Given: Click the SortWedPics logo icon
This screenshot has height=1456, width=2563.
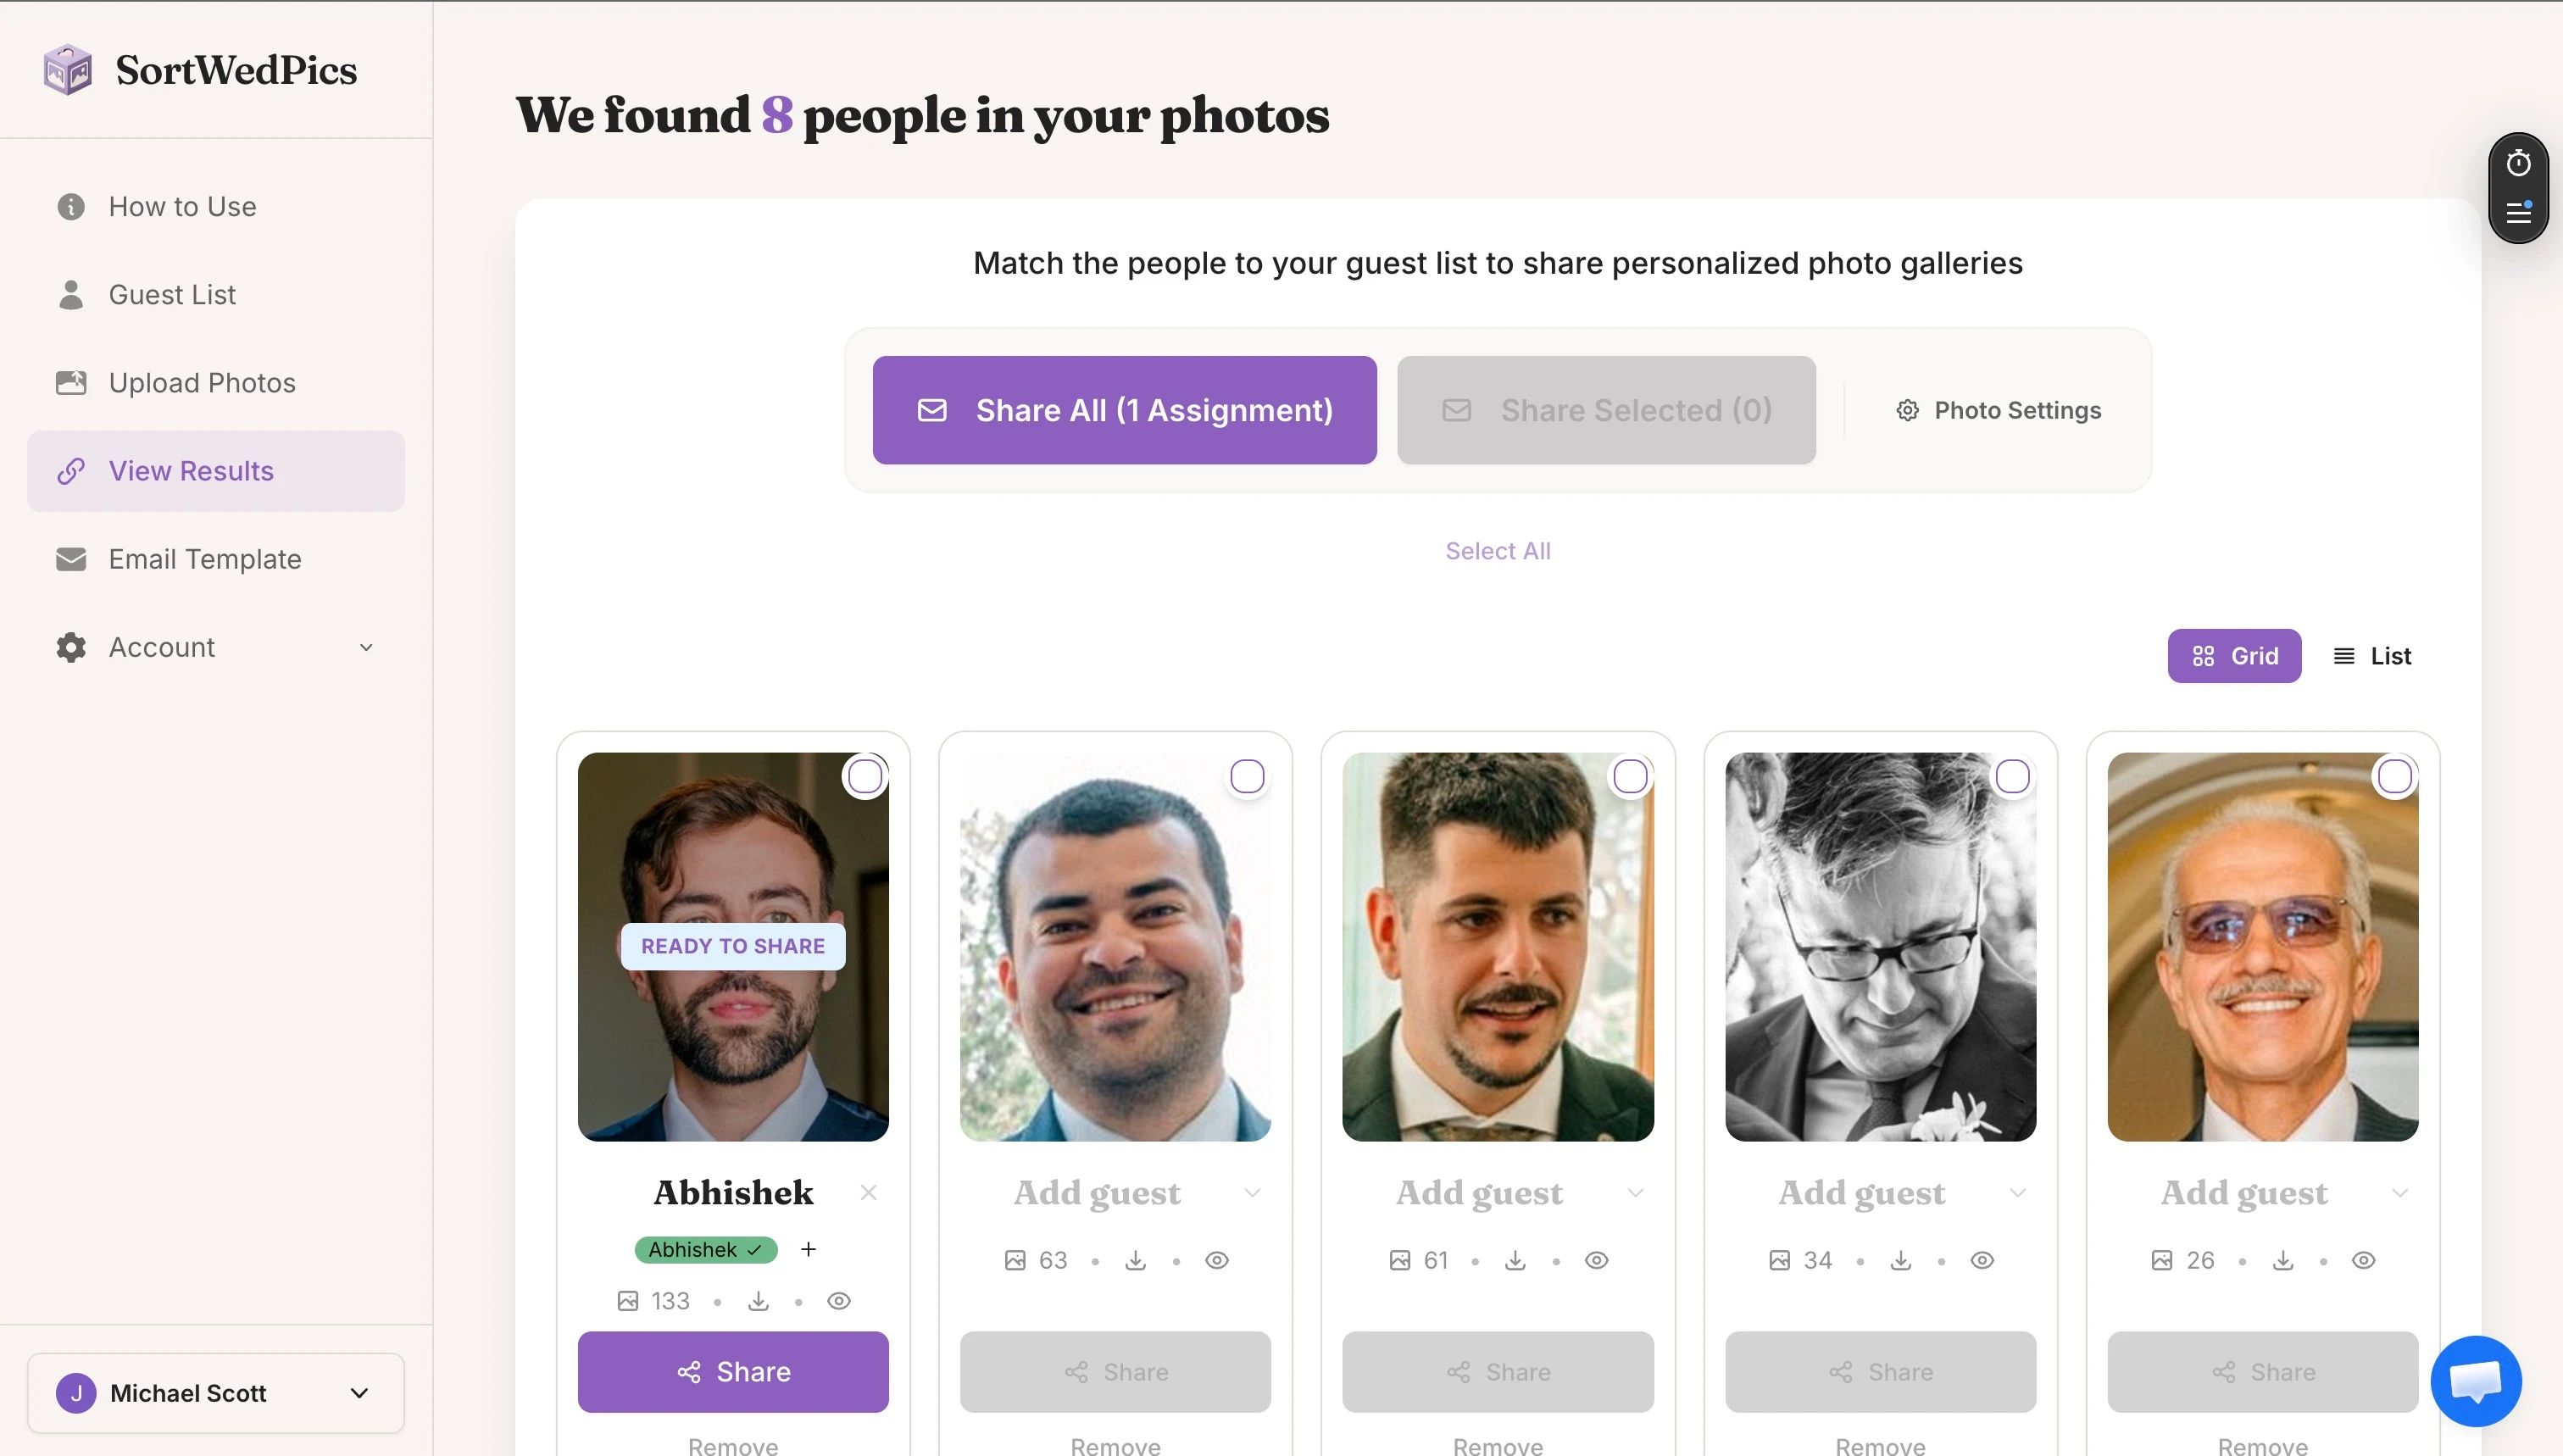Looking at the screenshot, I should tap(68, 70).
